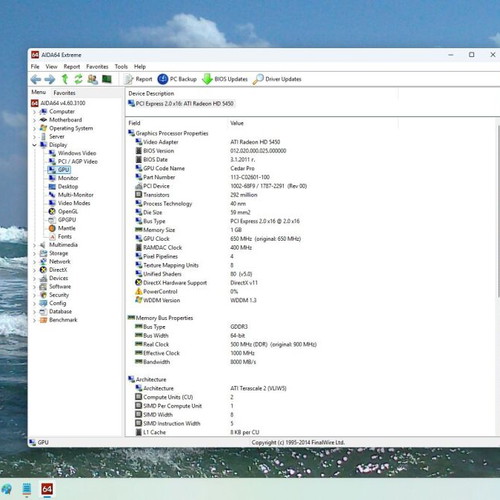The image size is (500, 500).
Task: Expand the Multimedia tree node
Action: pos(34,245)
